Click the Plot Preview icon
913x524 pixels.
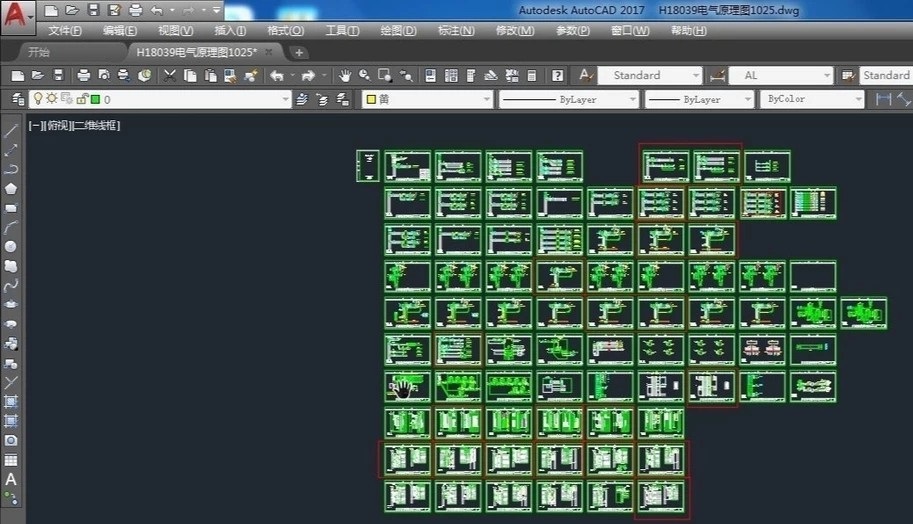pos(104,75)
